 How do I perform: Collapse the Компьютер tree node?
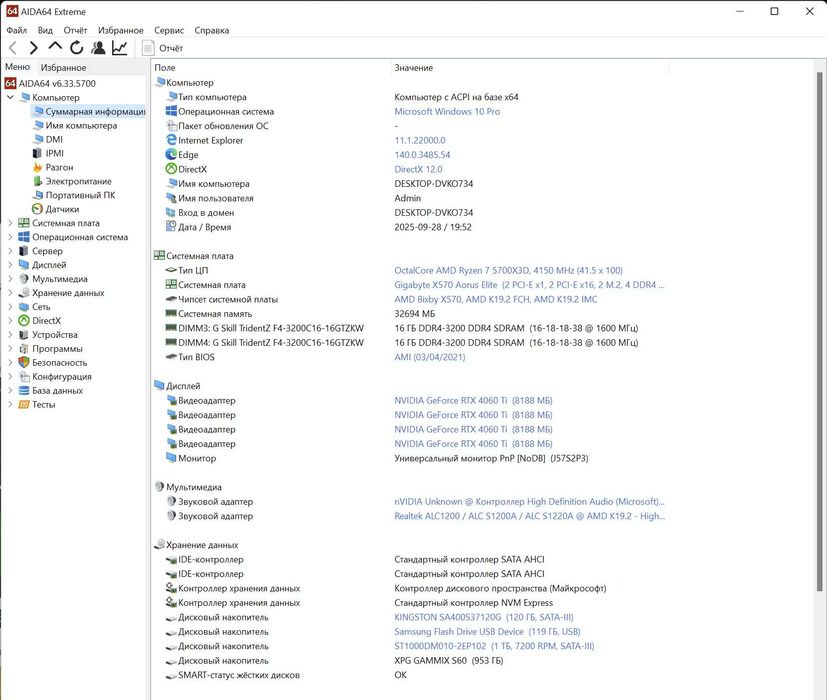point(10,98)
